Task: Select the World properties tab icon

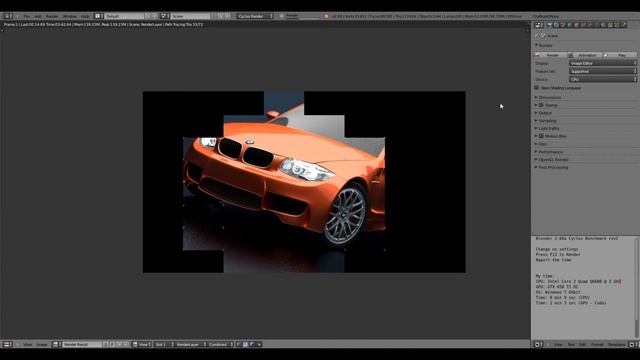Action: [x=570, y=25]
